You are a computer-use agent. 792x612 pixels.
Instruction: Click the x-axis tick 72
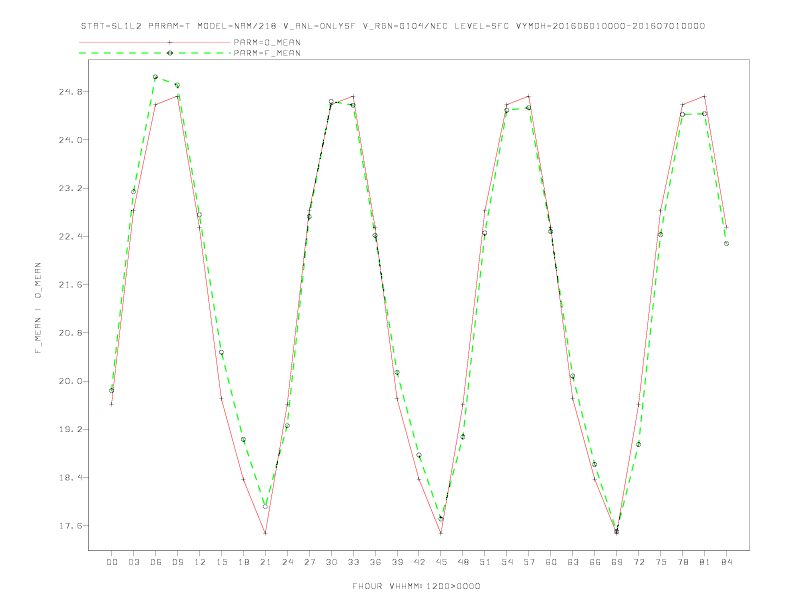point(638,562)
